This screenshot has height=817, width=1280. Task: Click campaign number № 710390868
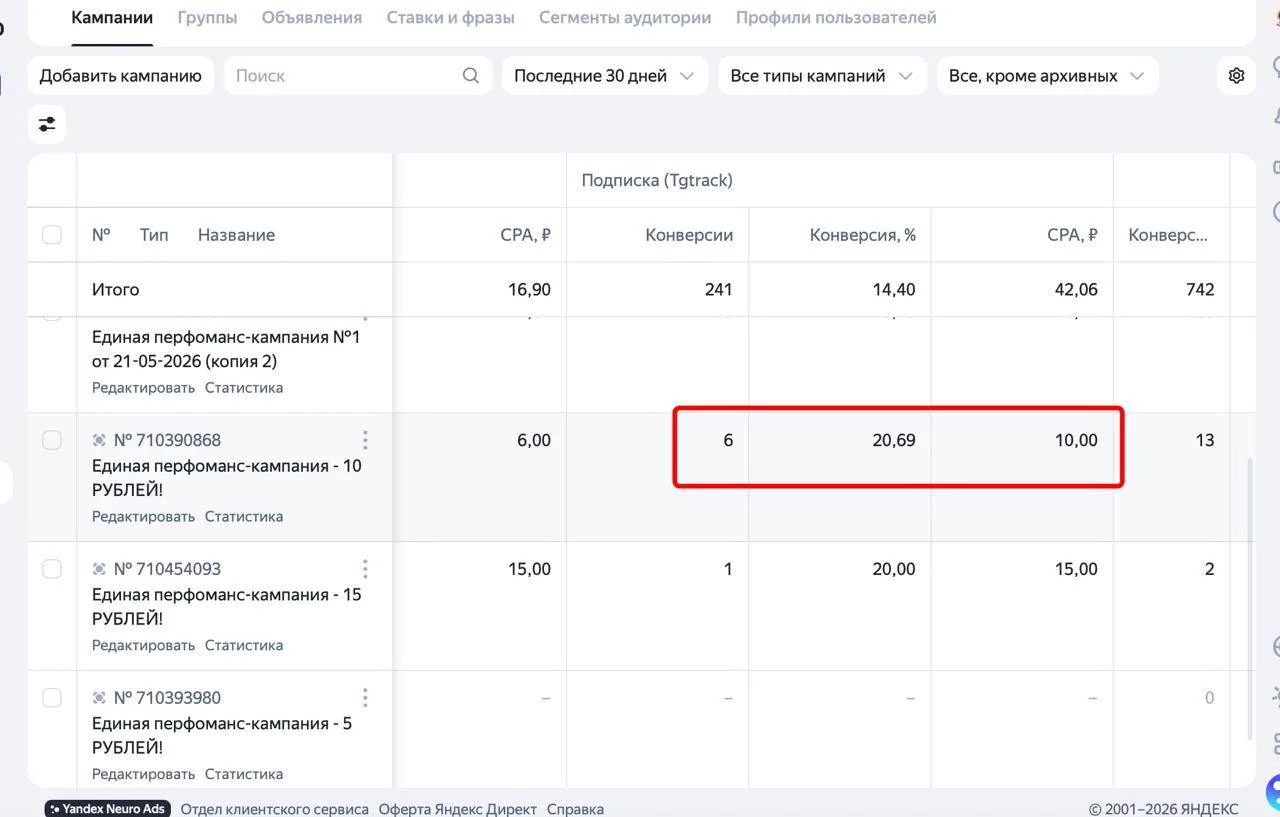click(x=167, y=440)
